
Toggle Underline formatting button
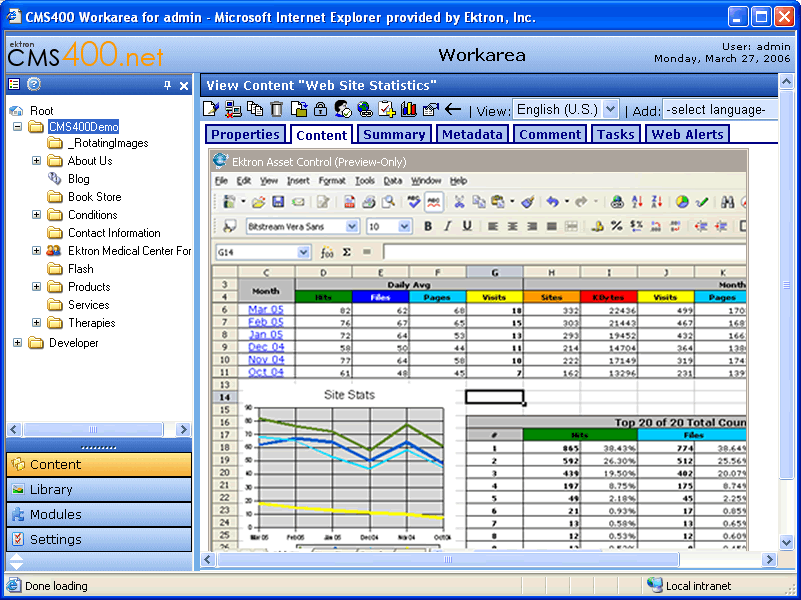467,226
